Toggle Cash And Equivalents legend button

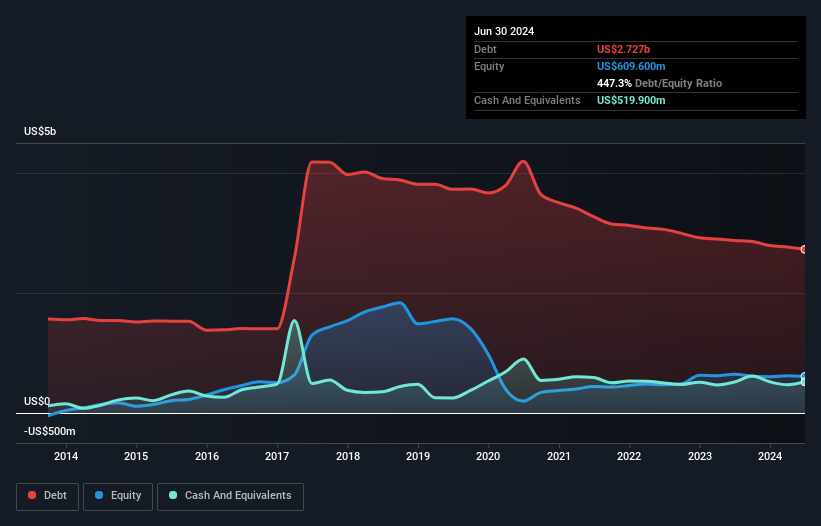(x=230, y=496)
